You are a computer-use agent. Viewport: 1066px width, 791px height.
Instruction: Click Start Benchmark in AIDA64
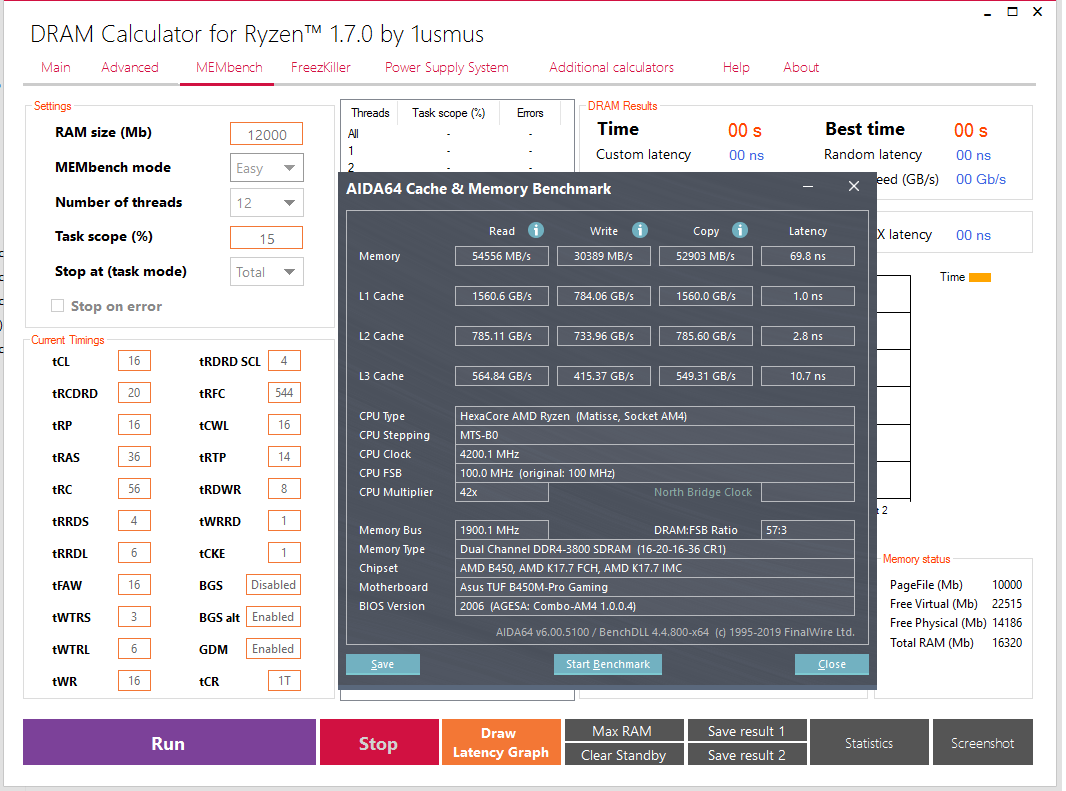tap(608, 664)
